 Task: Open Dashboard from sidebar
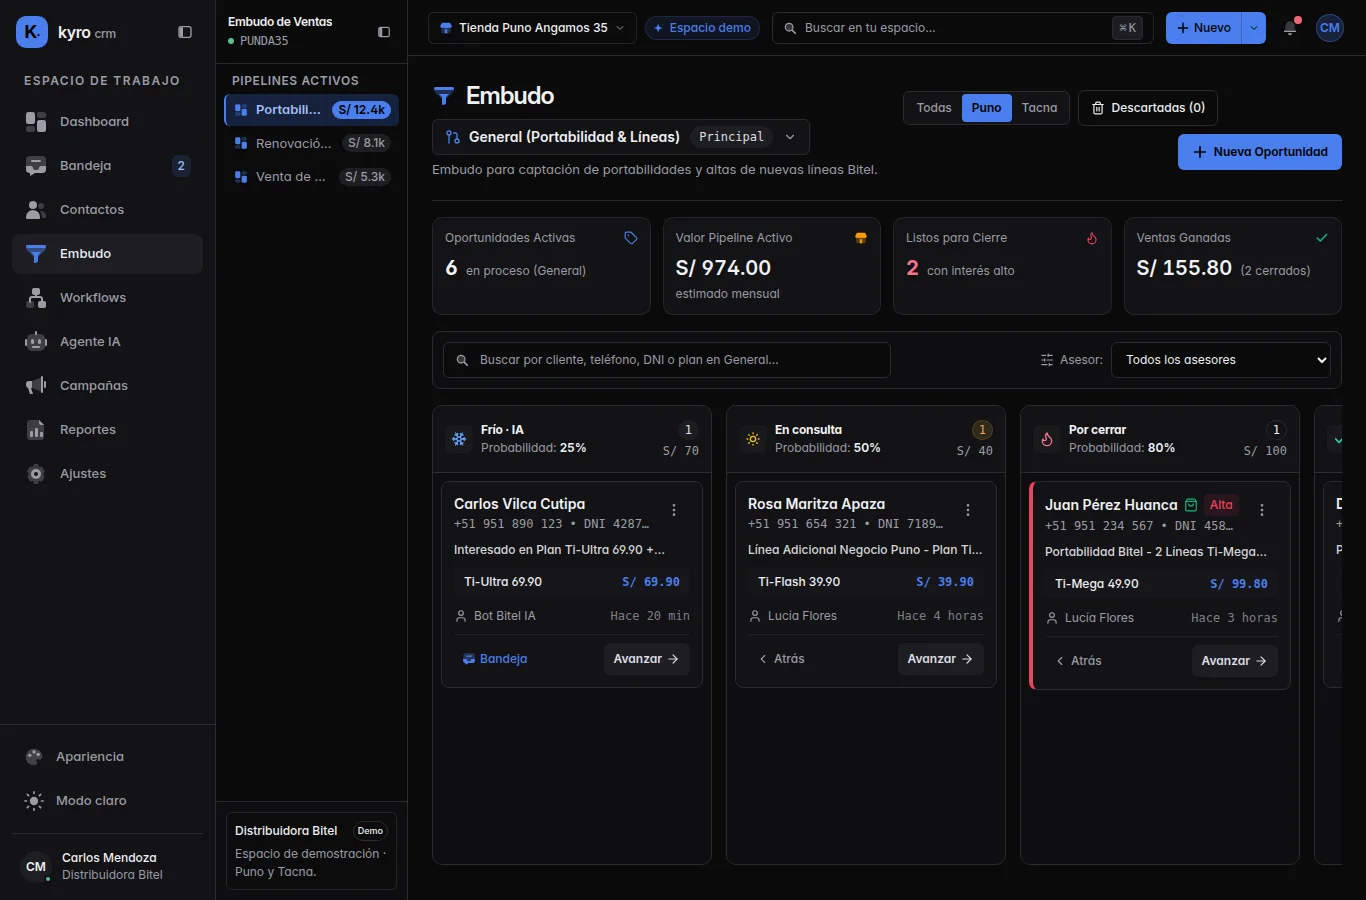point(107,122)
